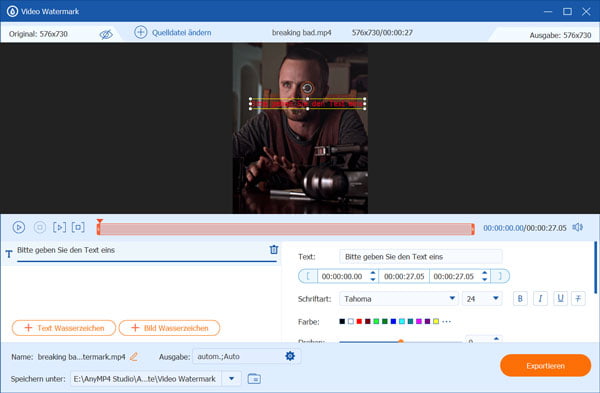Pick the dark green color swatch
The image size is (600, 393).
[385, 321]
